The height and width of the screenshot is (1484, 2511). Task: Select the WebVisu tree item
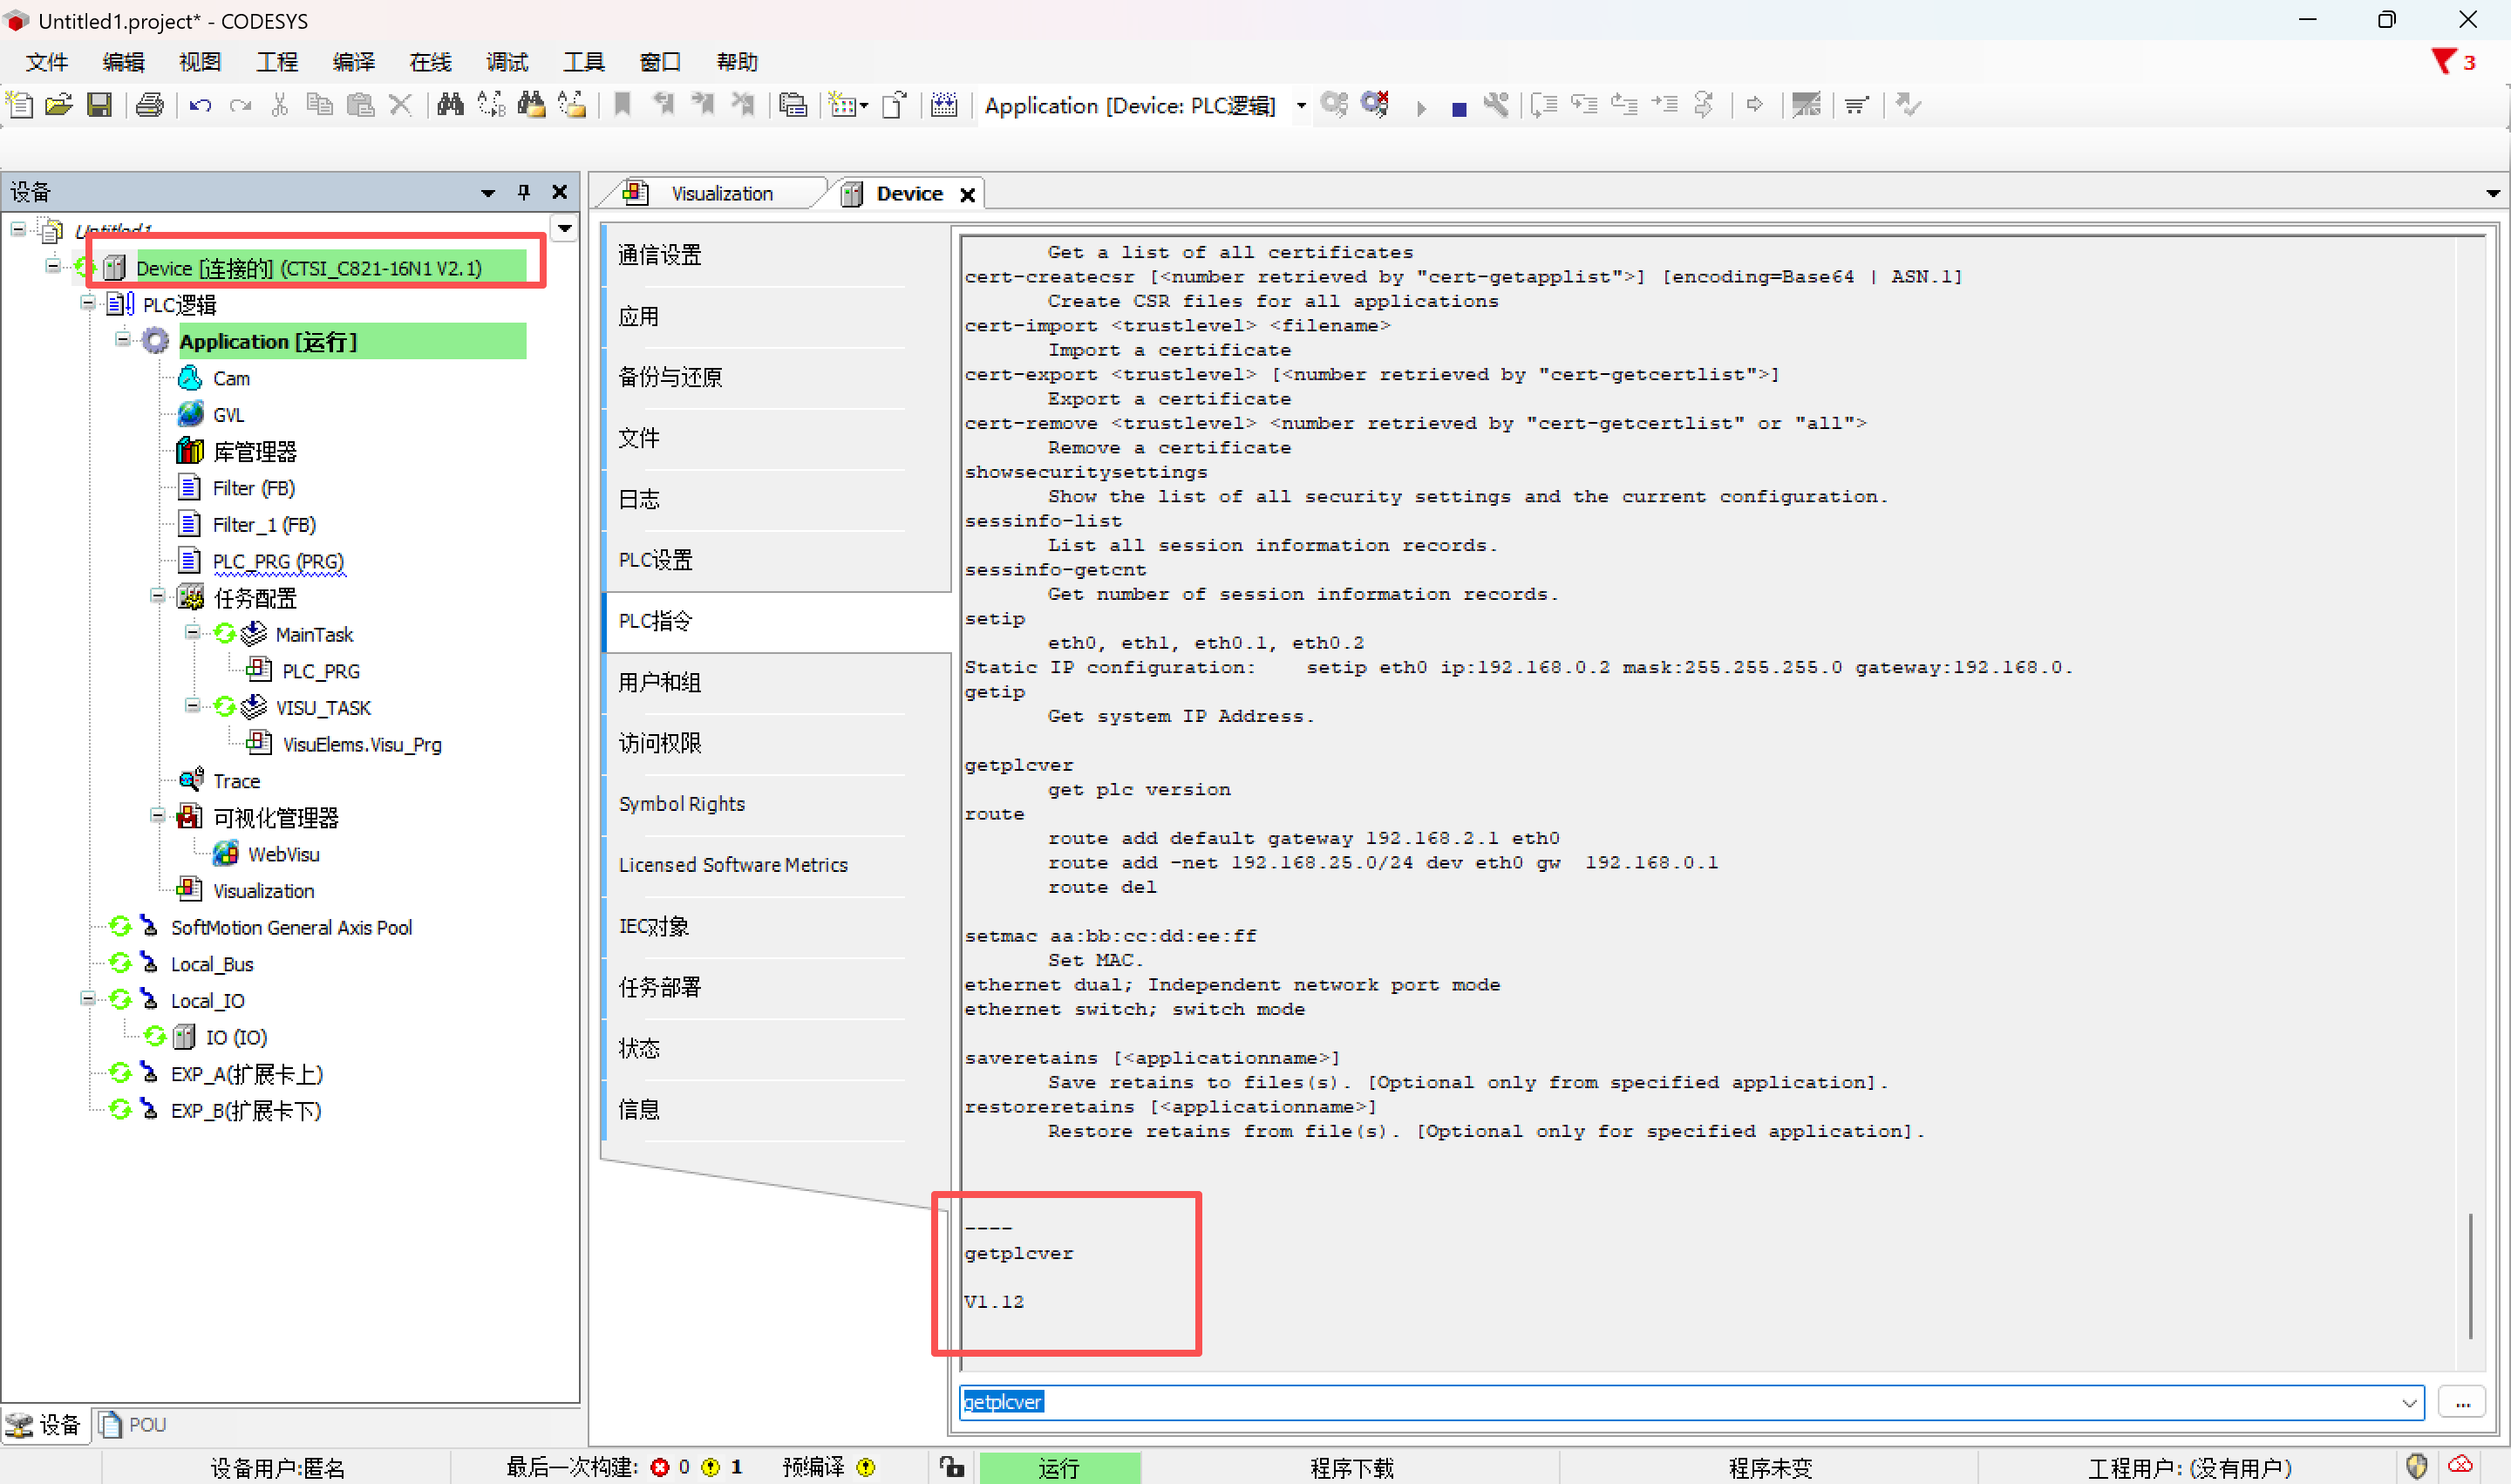284,854
